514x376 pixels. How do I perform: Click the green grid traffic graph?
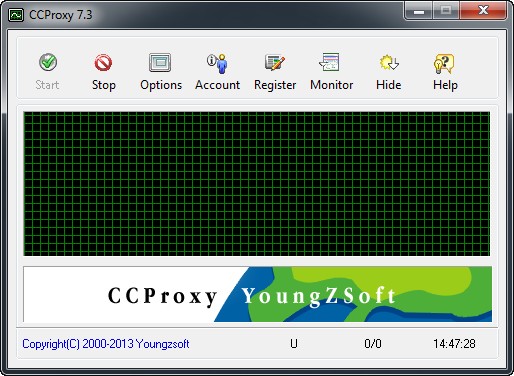pyautogui.click(x=257, y=184)
